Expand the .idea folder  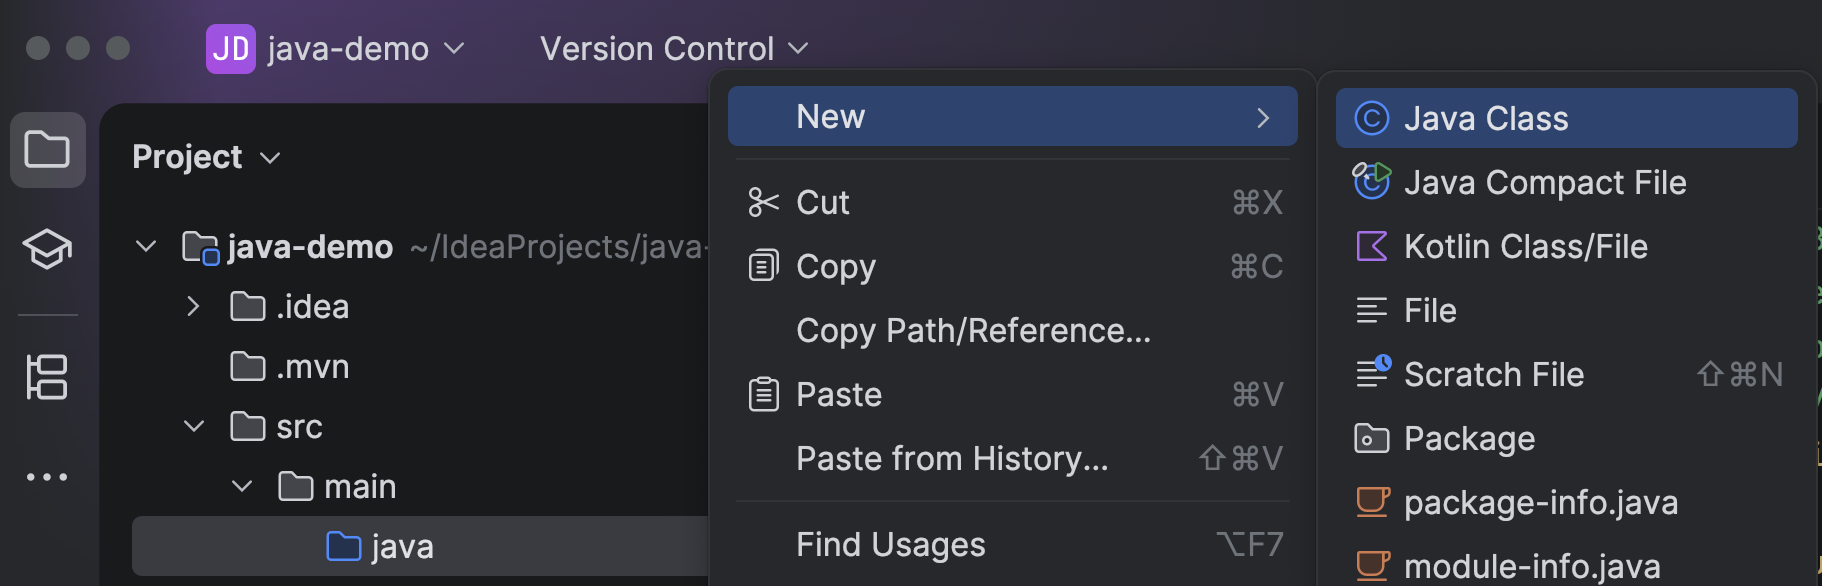point(193,306)
